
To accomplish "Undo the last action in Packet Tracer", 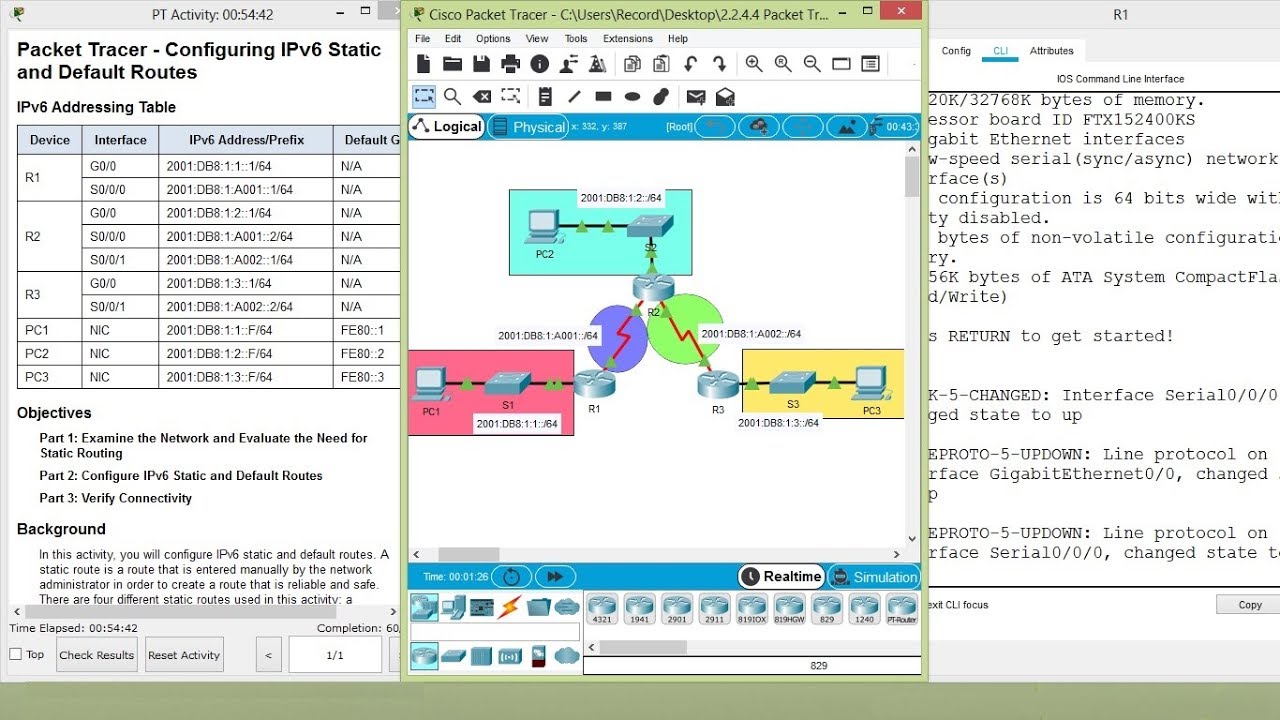I will pos(690,64).
